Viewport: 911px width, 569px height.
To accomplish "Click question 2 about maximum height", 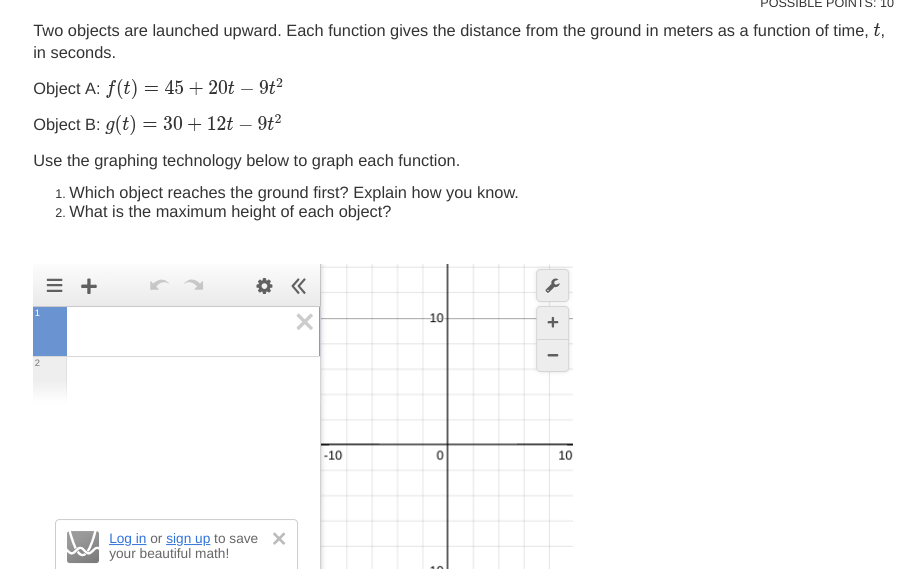I will click(x=230, y=212).
